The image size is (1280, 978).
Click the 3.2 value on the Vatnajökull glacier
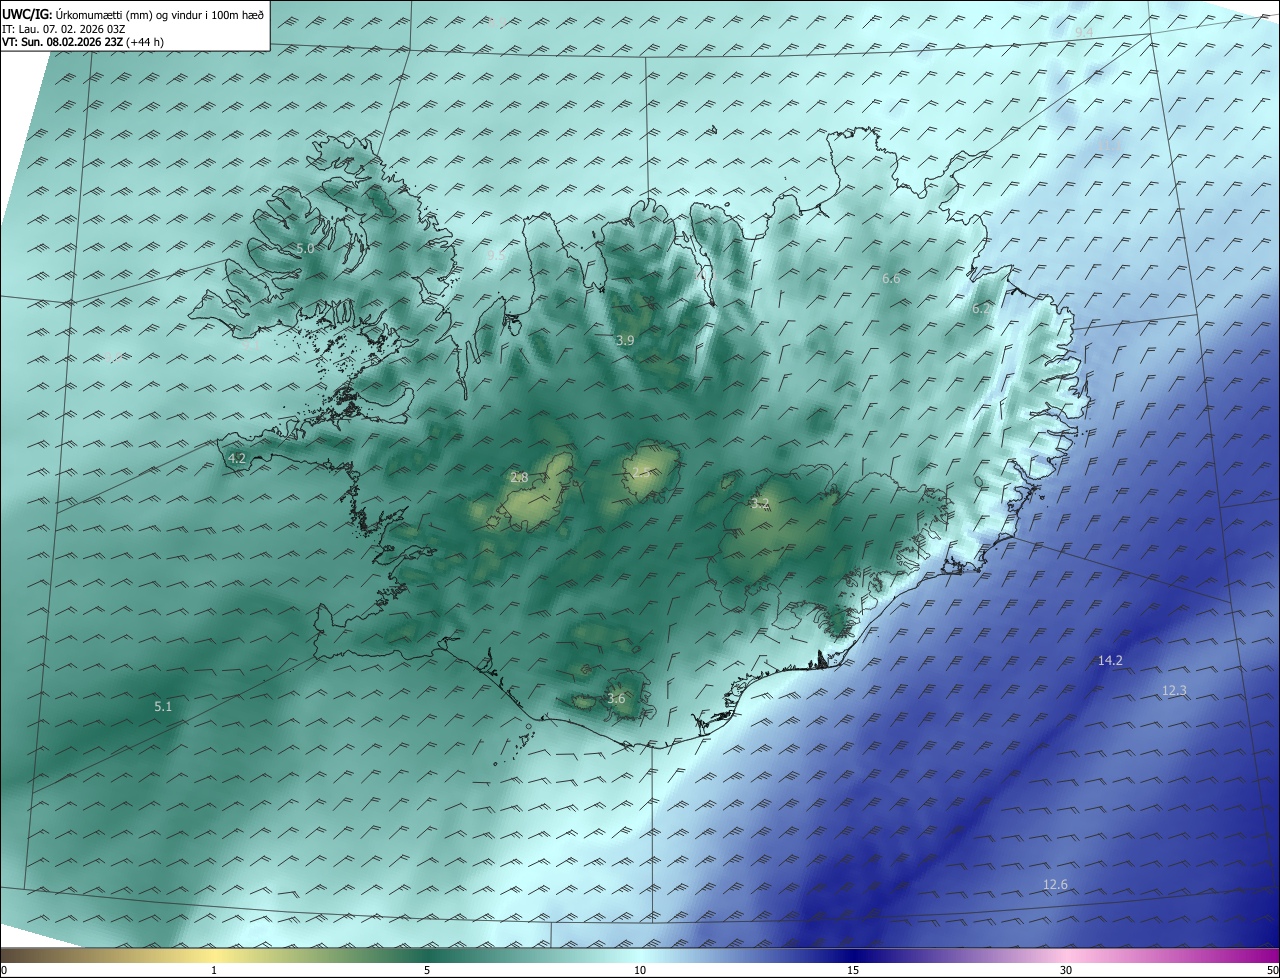[760, 504]
